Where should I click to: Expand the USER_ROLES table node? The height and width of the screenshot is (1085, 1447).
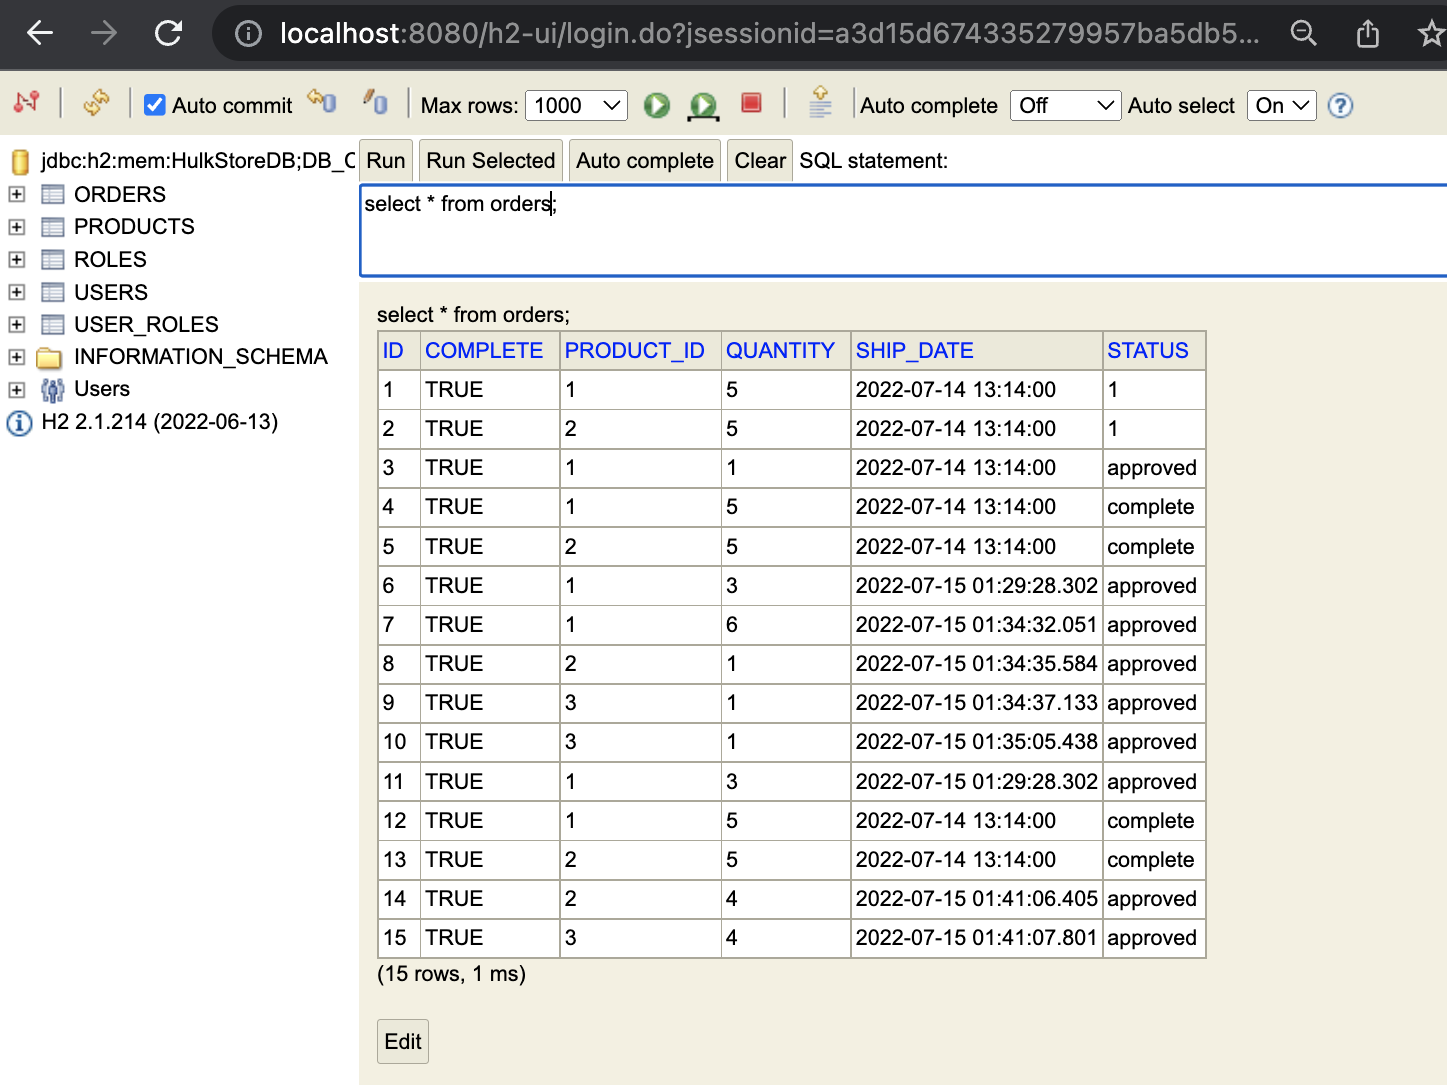17,324
